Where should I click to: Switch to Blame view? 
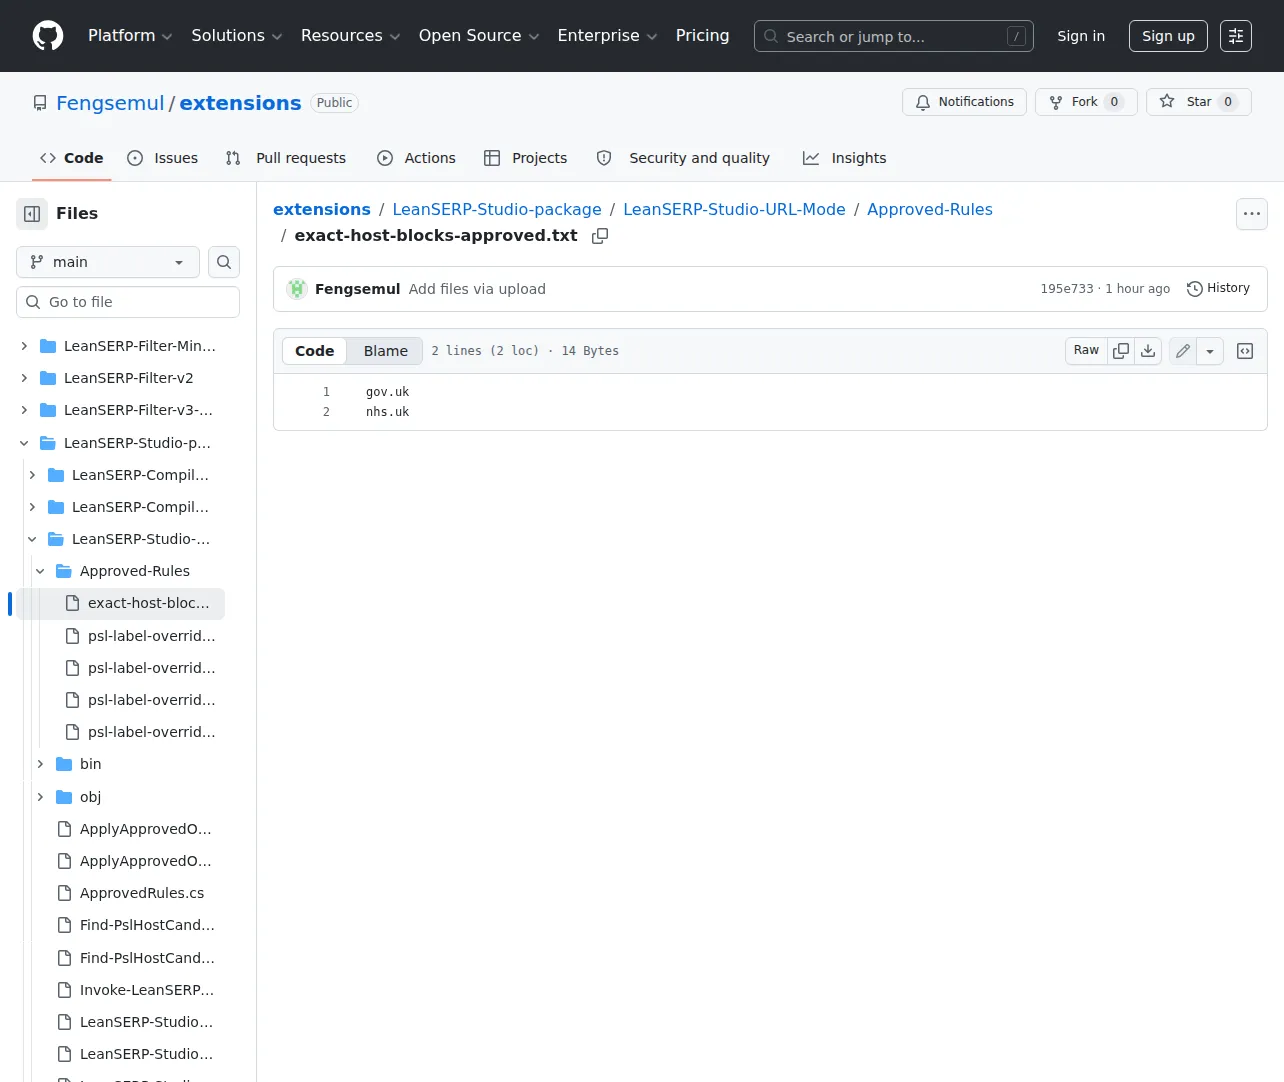click(386, 351)
